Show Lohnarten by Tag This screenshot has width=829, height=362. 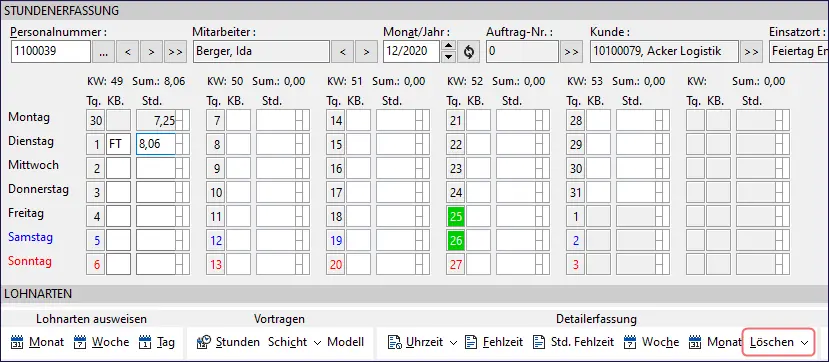point(156,342)
